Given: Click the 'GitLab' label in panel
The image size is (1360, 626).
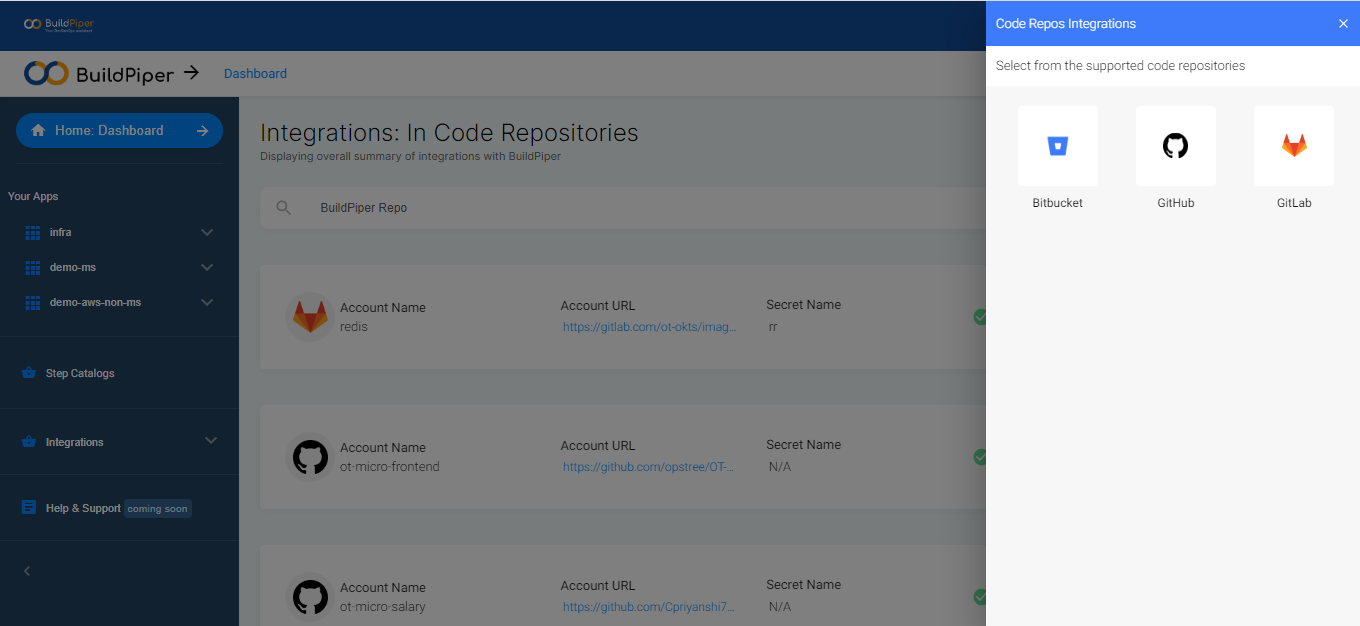Looking at the screenshot, I should click(1294, 203).
